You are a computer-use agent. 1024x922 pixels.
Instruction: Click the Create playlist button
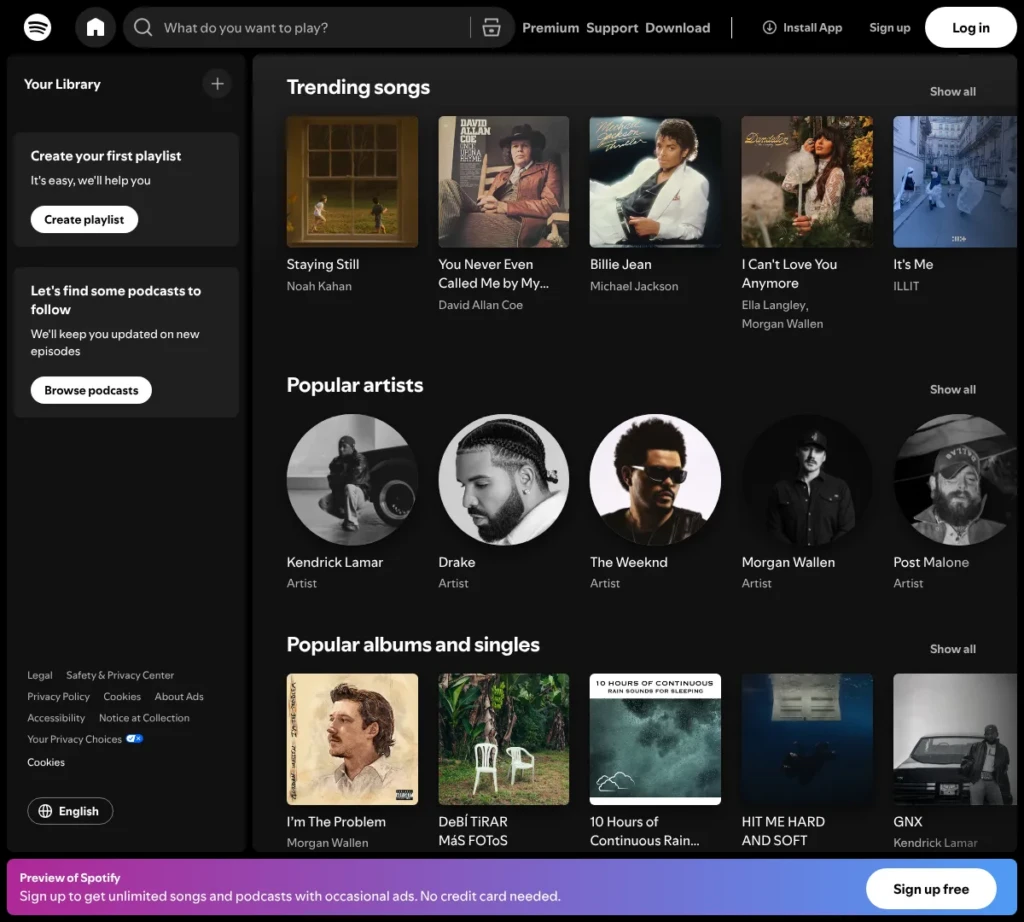[84, 219]
